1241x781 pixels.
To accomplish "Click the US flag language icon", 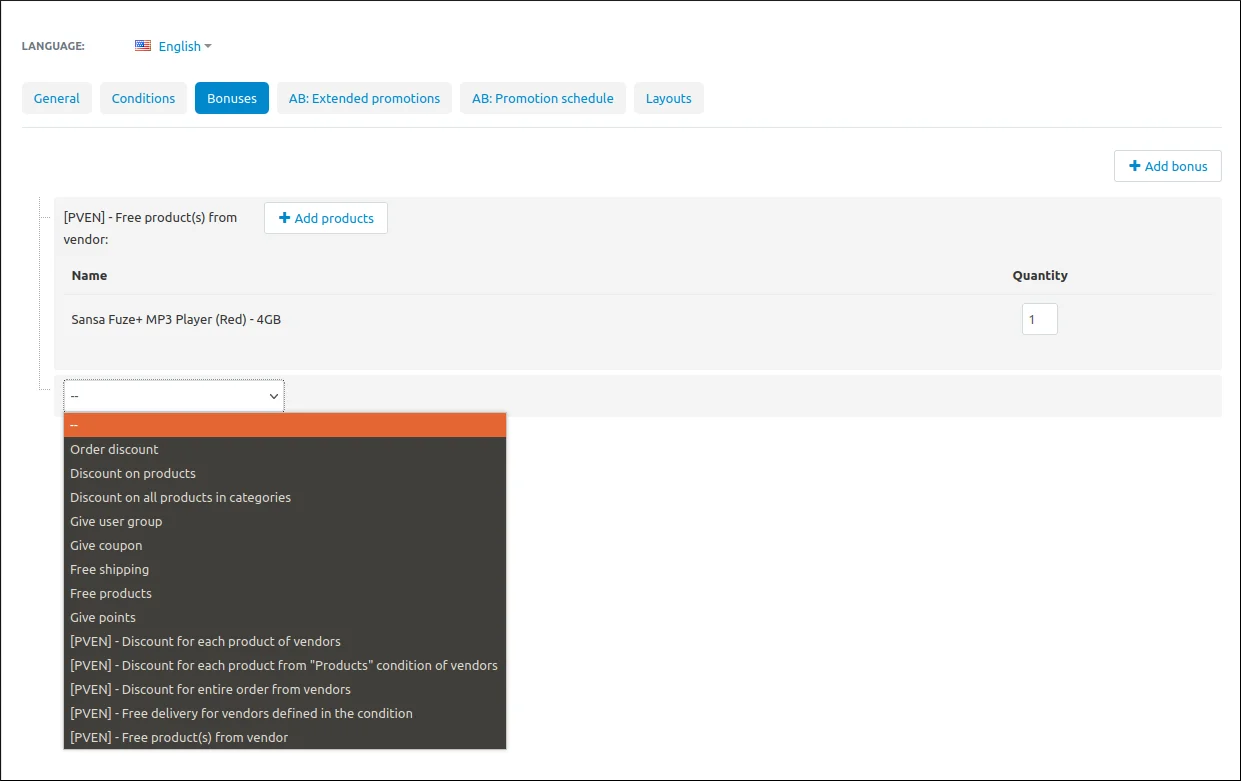I will tap(143, 46).
